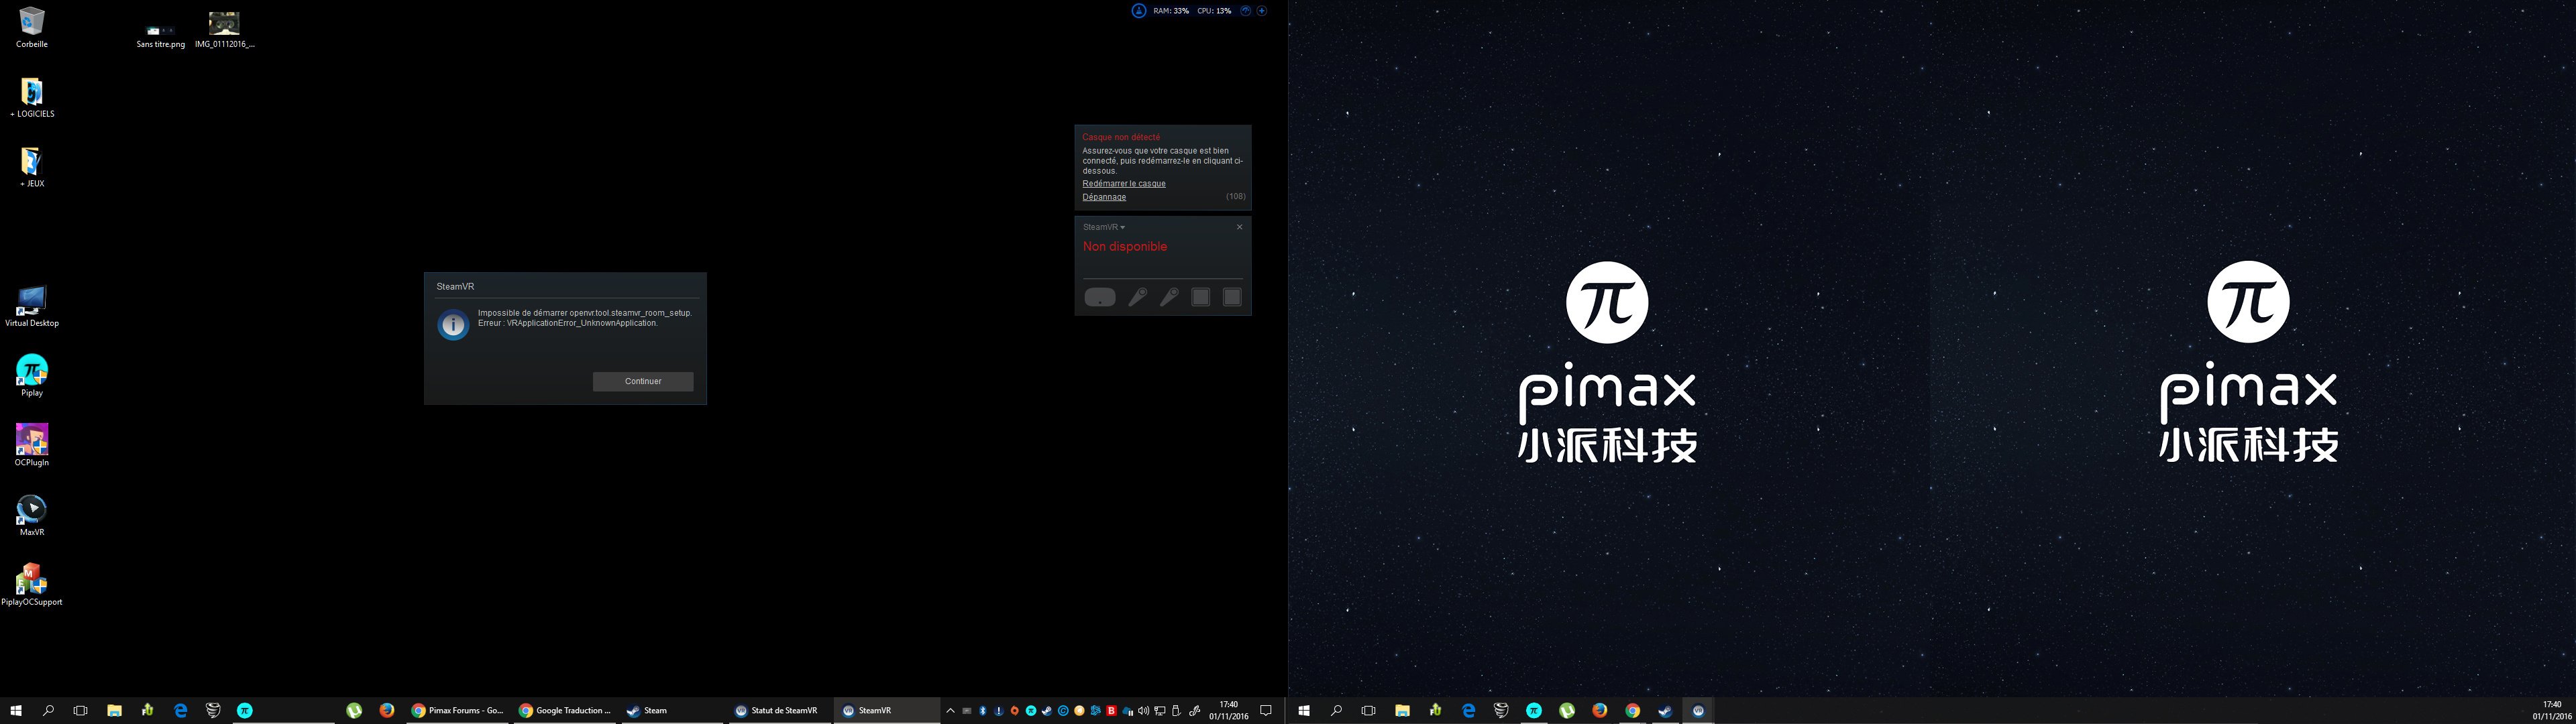The width and height of the screenshot is (2576, 724).
Task: Launch the MaxVR desktop shortcut
Action: click(x=32, y=516)
